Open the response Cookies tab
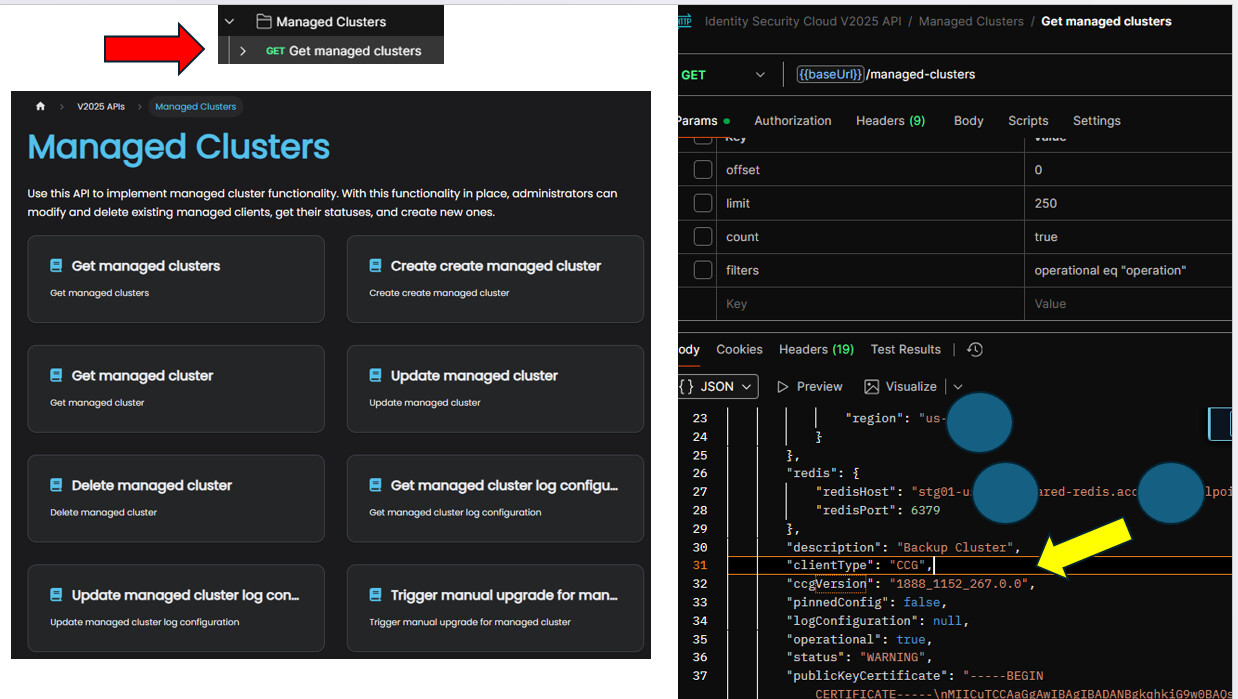This screenshot has height=699, width=1238. click(x=740, y=349)
